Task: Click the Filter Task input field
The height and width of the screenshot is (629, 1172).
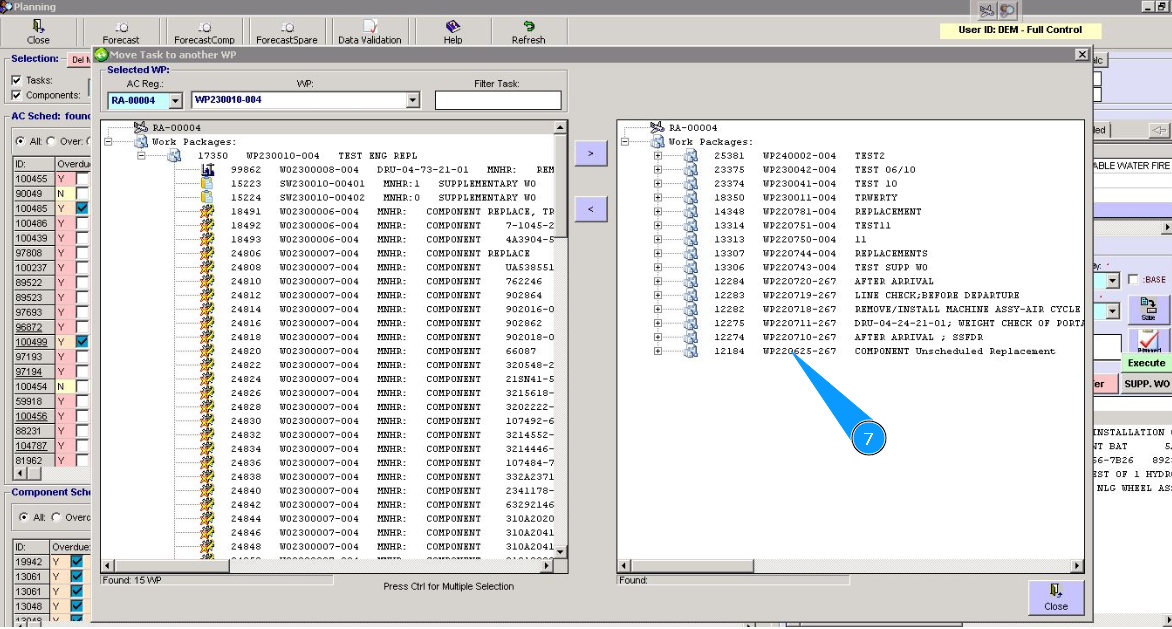Action: click(x=497, y=100)
